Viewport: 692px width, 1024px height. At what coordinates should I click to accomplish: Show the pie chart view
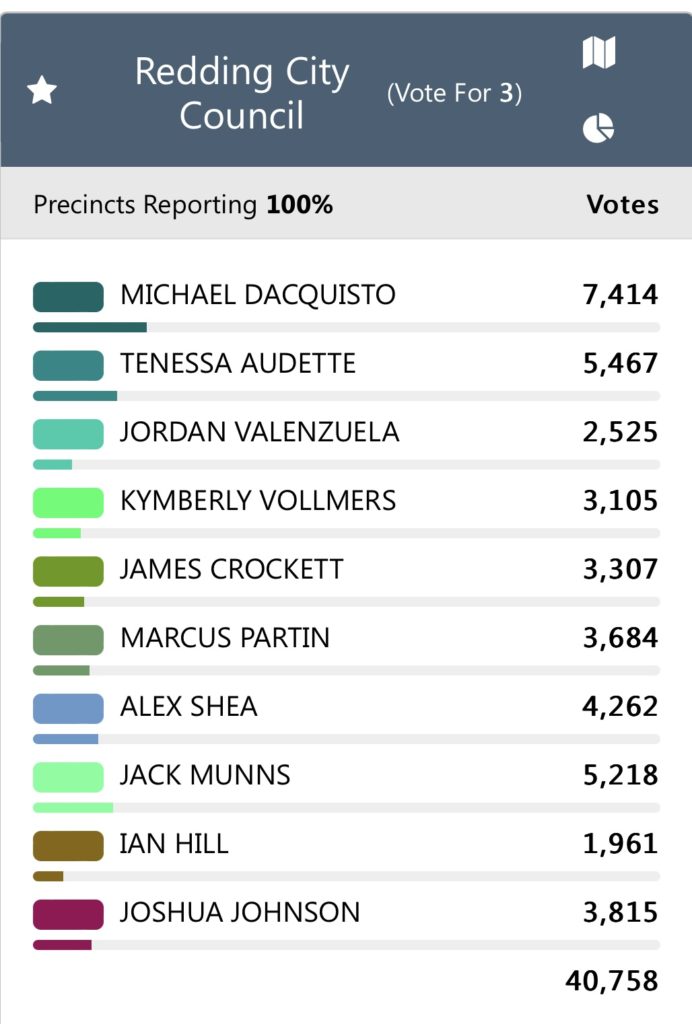(x=598, y=129)
